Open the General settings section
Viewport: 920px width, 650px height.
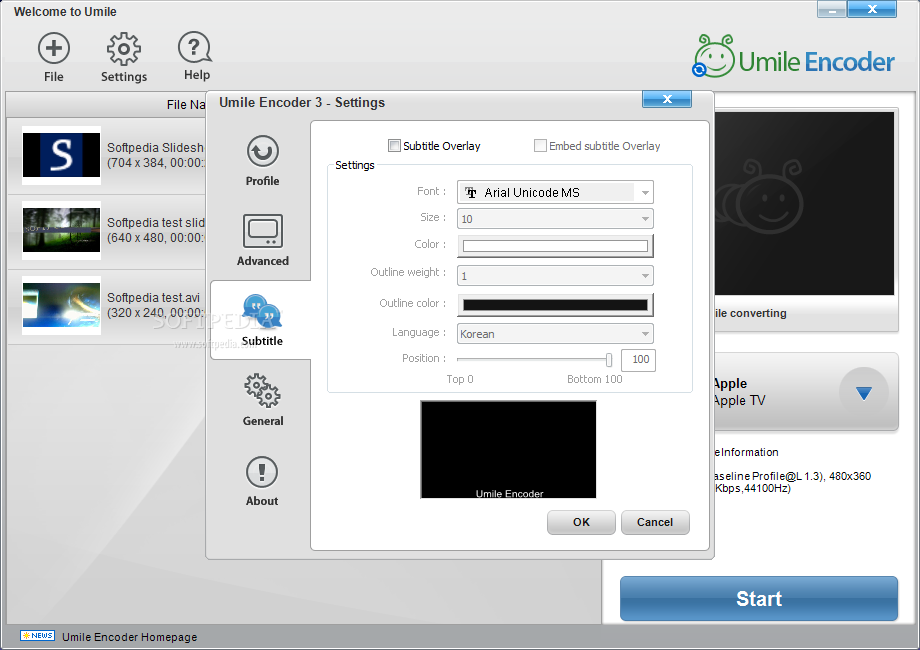[x=263, y=400]
